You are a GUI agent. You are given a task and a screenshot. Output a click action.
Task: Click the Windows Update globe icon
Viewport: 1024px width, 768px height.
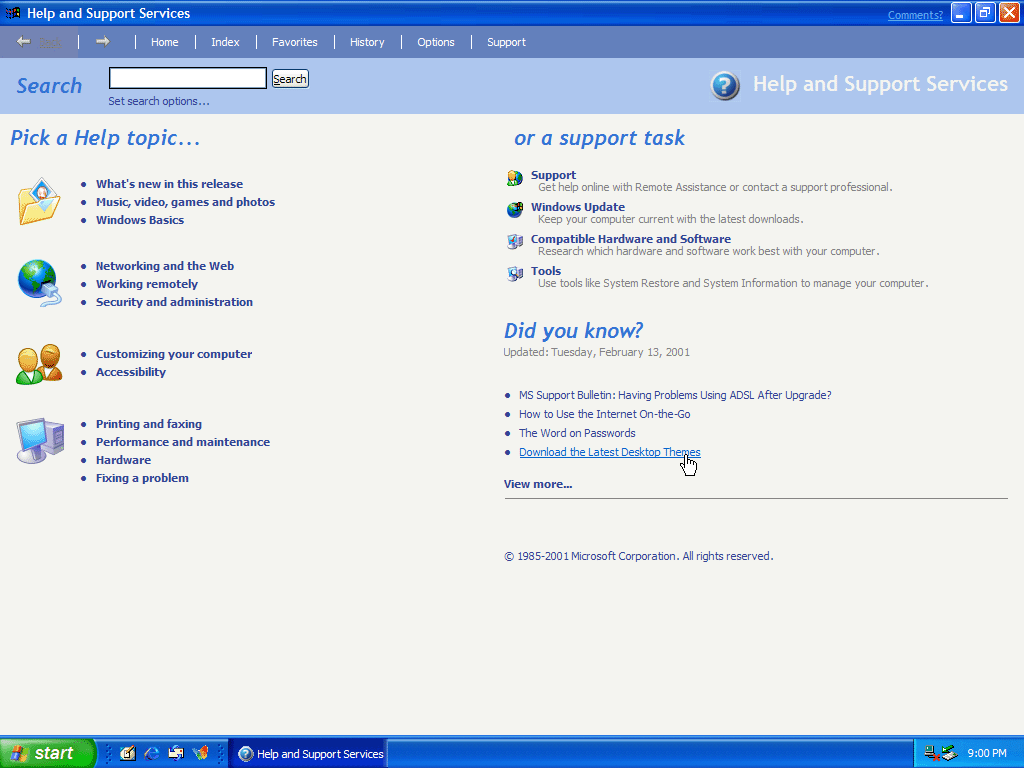515,210
